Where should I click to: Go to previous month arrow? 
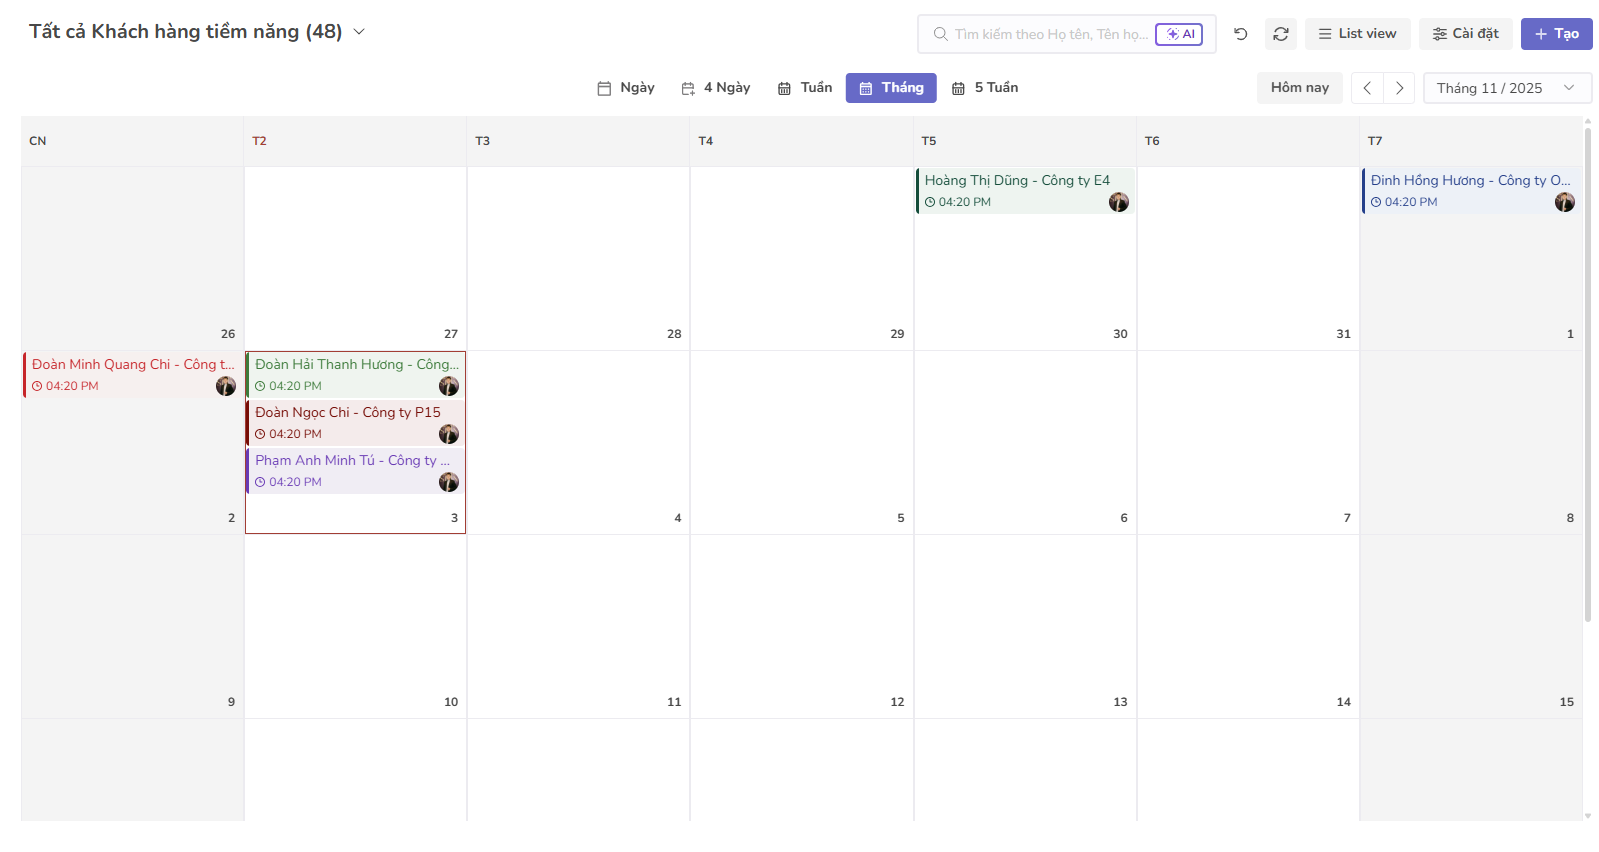pyautogui.click(x=1367, y=88)
